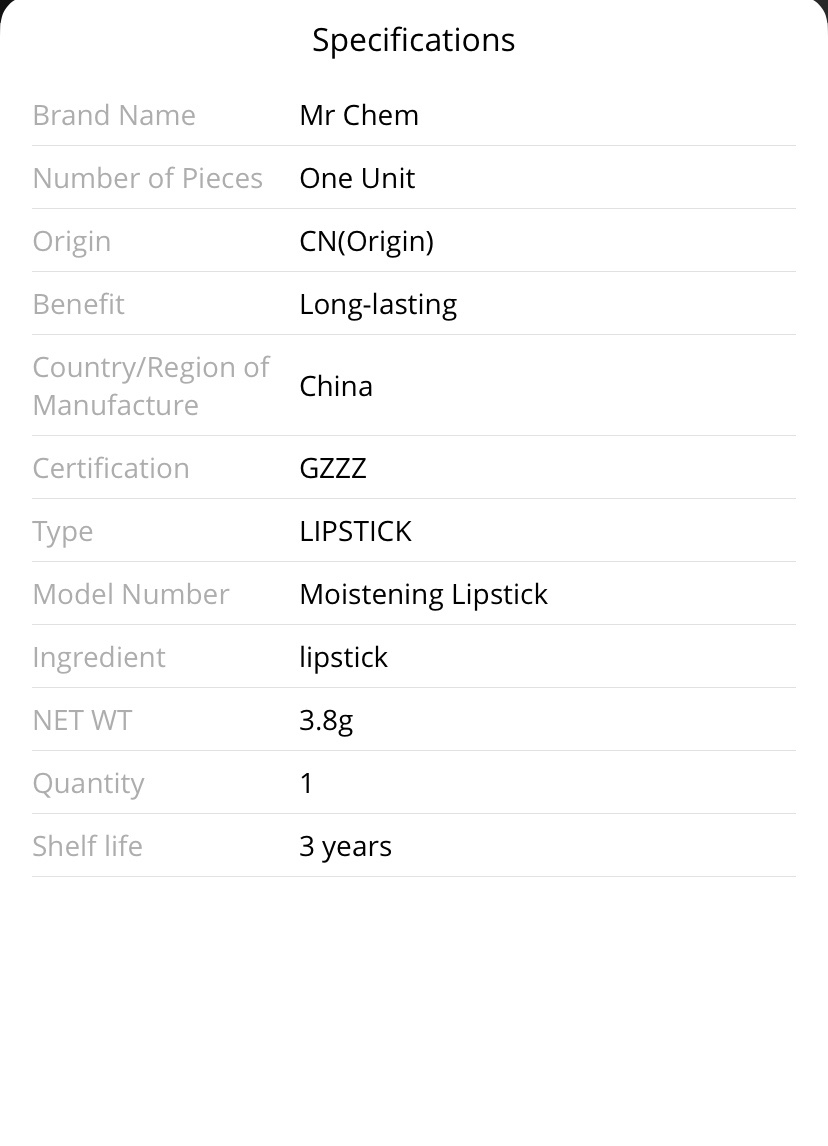Select the Specifications heading
Viewport: 828px width, 1146px height.
414,40
